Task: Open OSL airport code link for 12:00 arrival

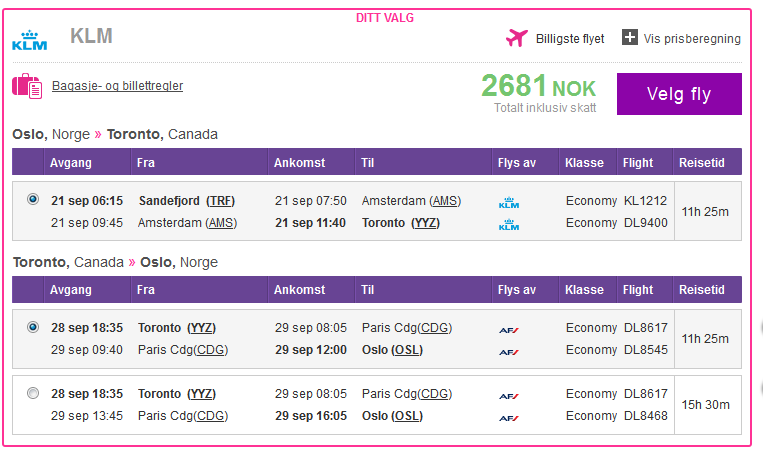Action: pos(407,350)
